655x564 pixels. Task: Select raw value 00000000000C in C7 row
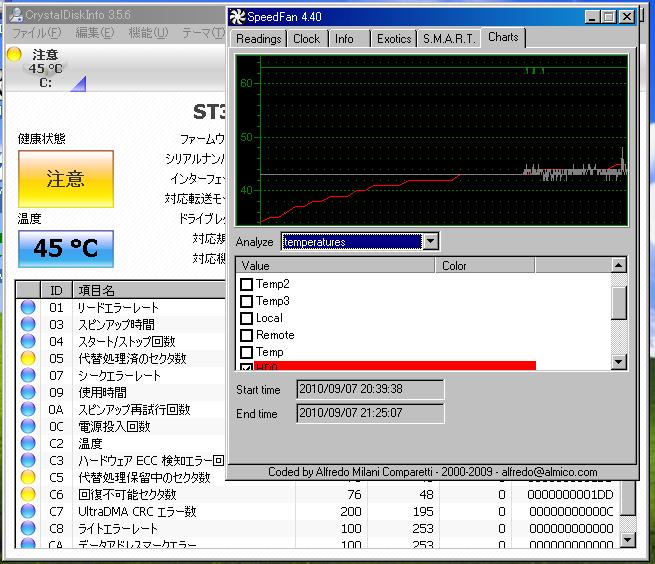click(x=571, y=512)
